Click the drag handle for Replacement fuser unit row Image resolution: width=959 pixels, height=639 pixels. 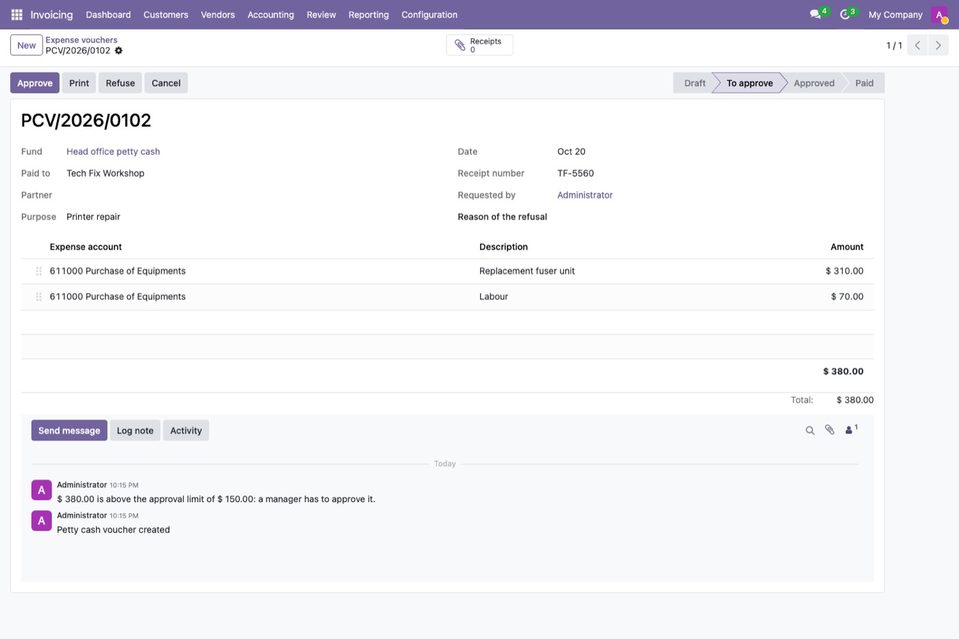tap(39, 271)
